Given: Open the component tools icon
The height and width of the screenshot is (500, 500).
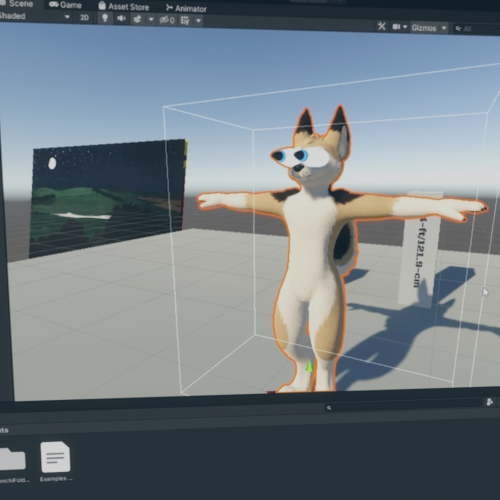Looking at the screenshot, I should click(x=382, y=26).
